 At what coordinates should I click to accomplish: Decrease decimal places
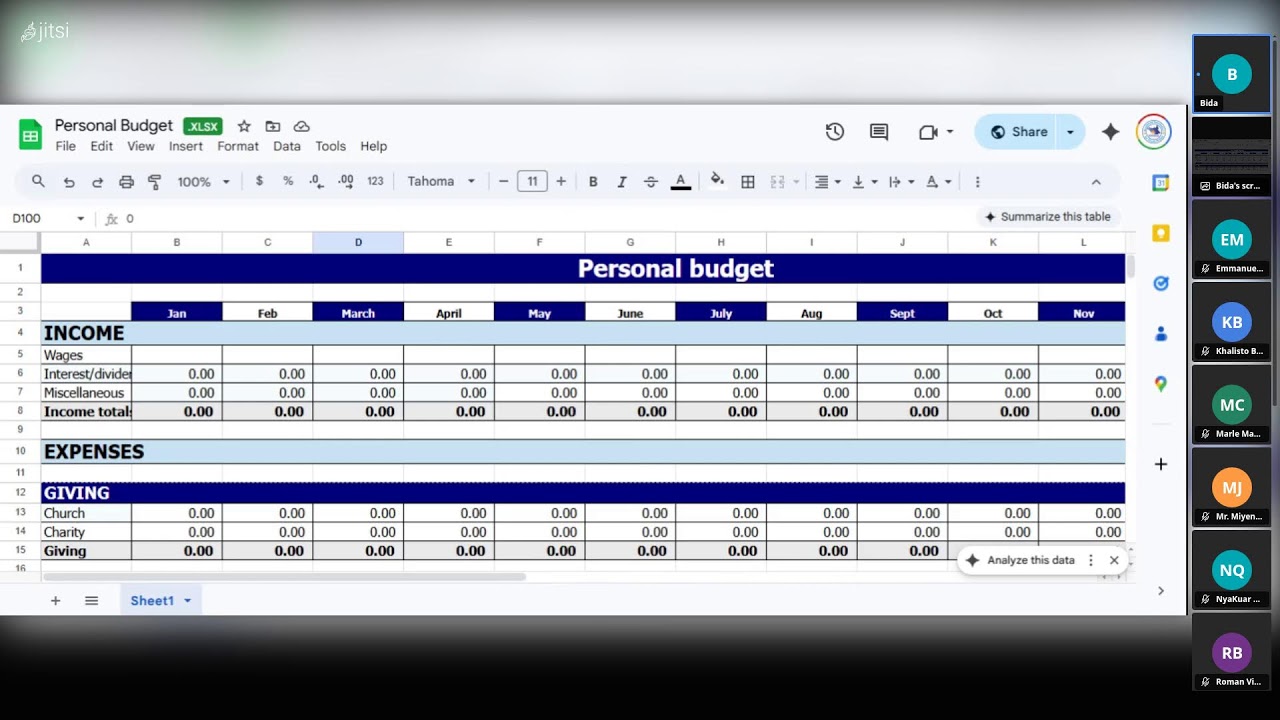pyautogui.click(x=316, y=181)
